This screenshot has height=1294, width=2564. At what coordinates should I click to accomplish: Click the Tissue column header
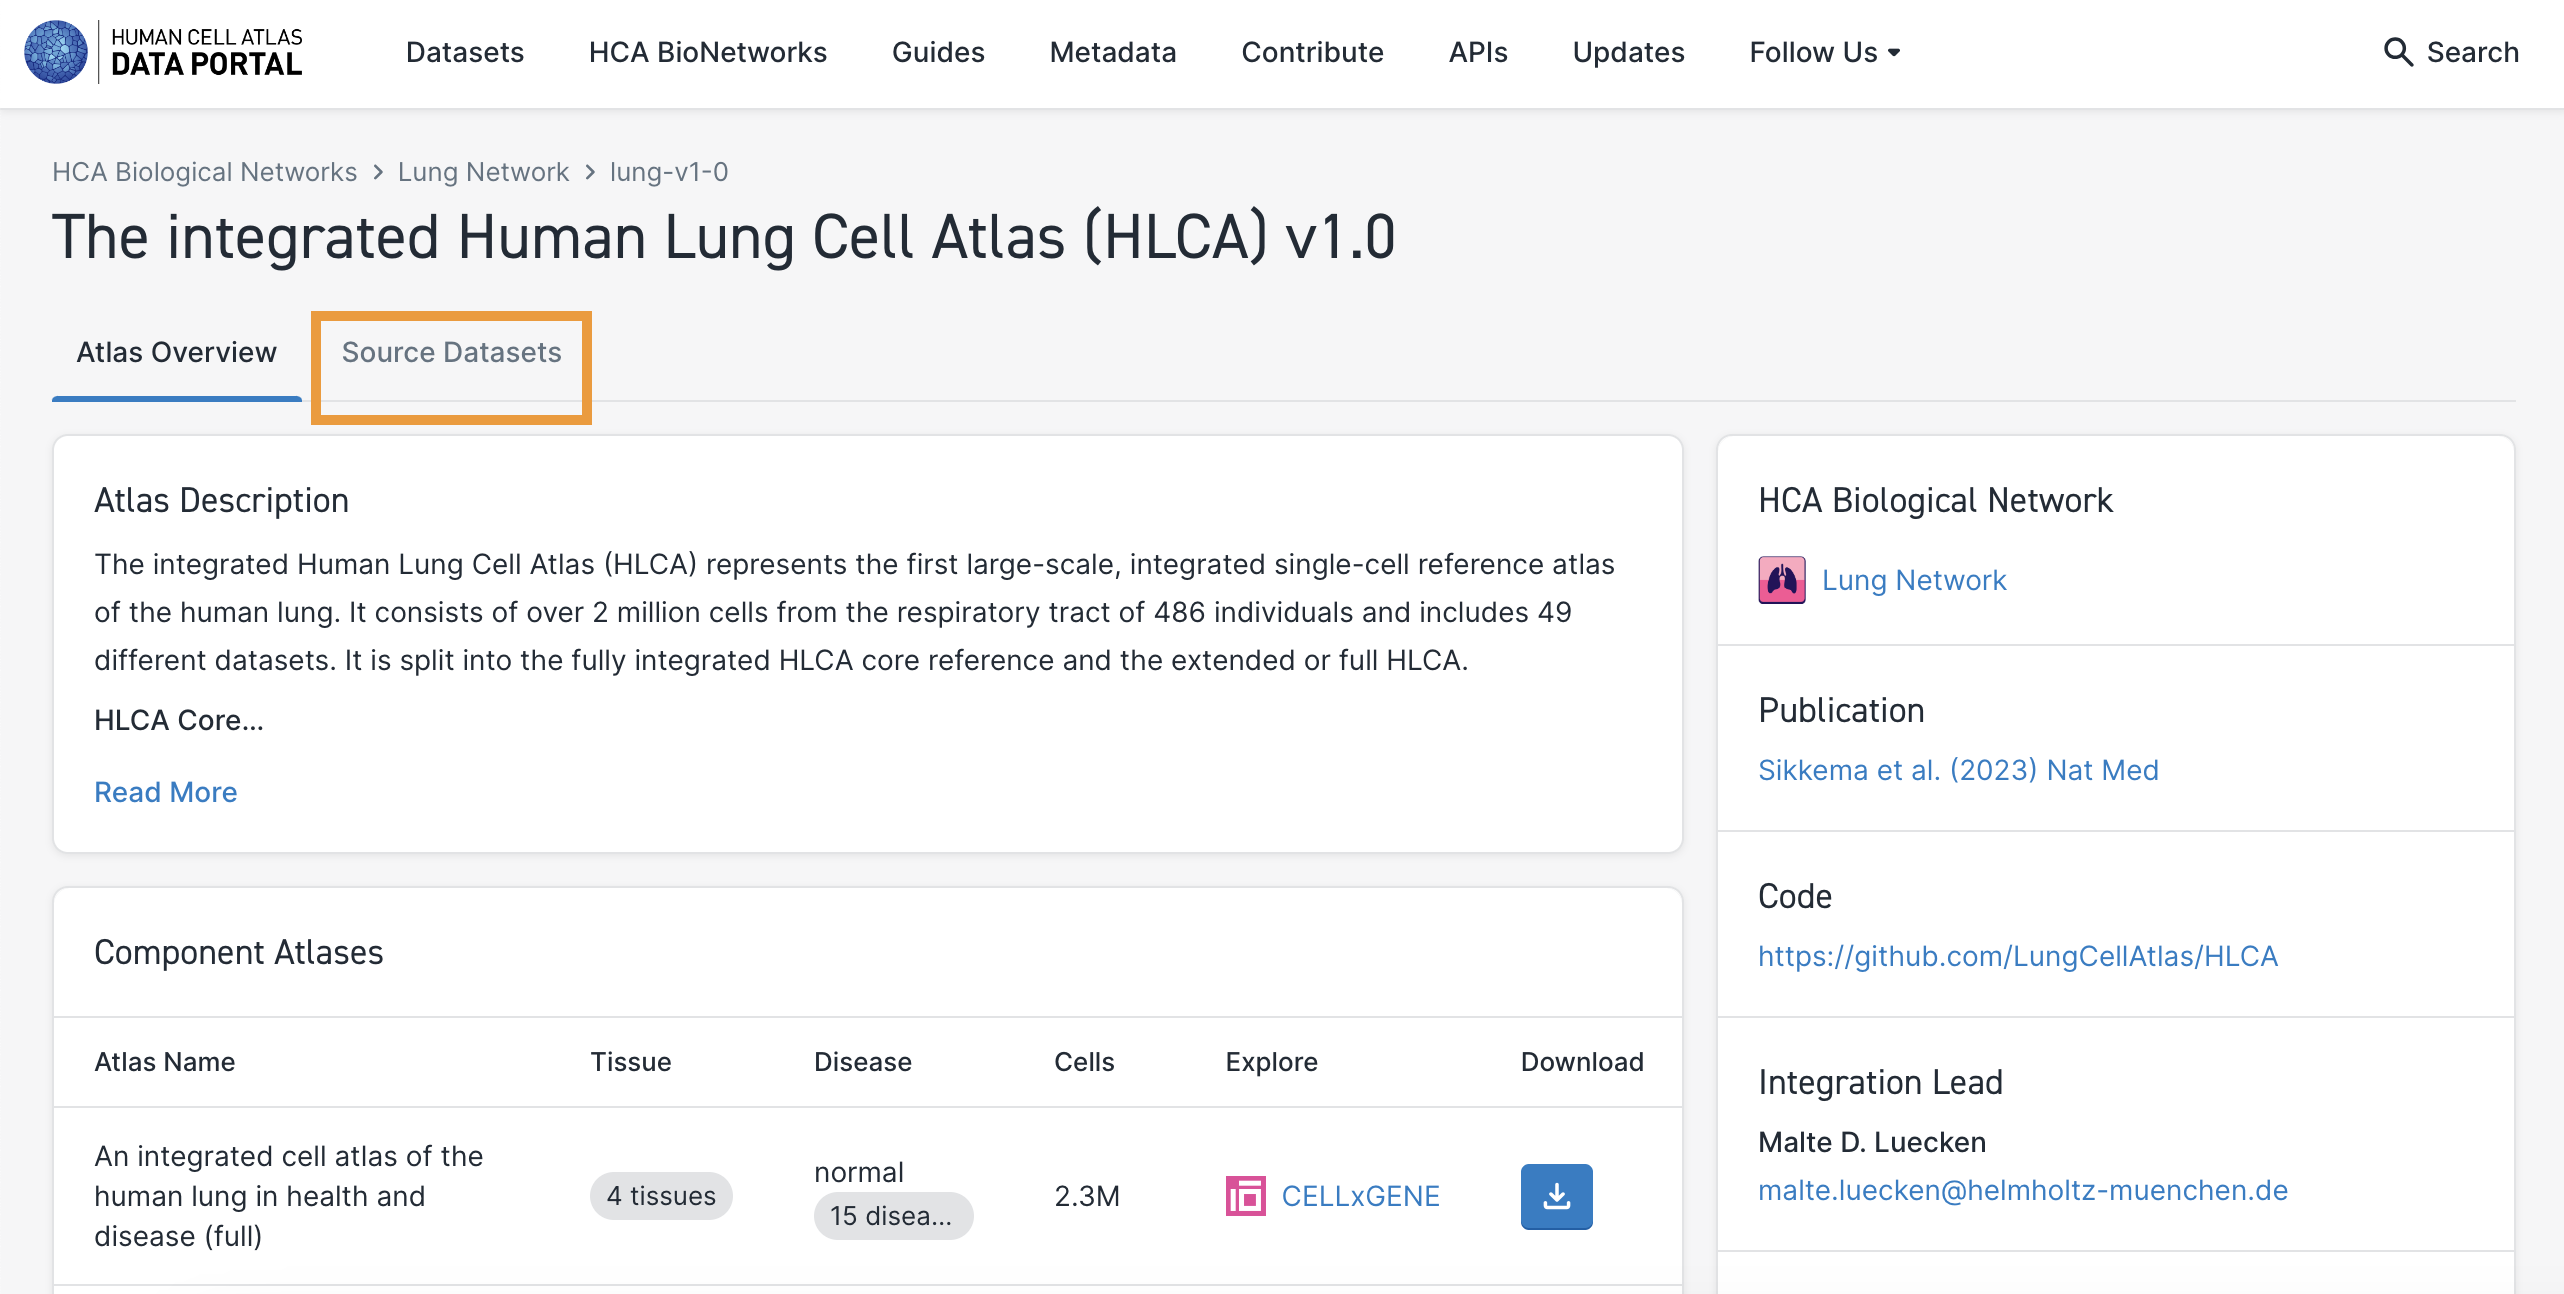click(x=630, y=1062)
